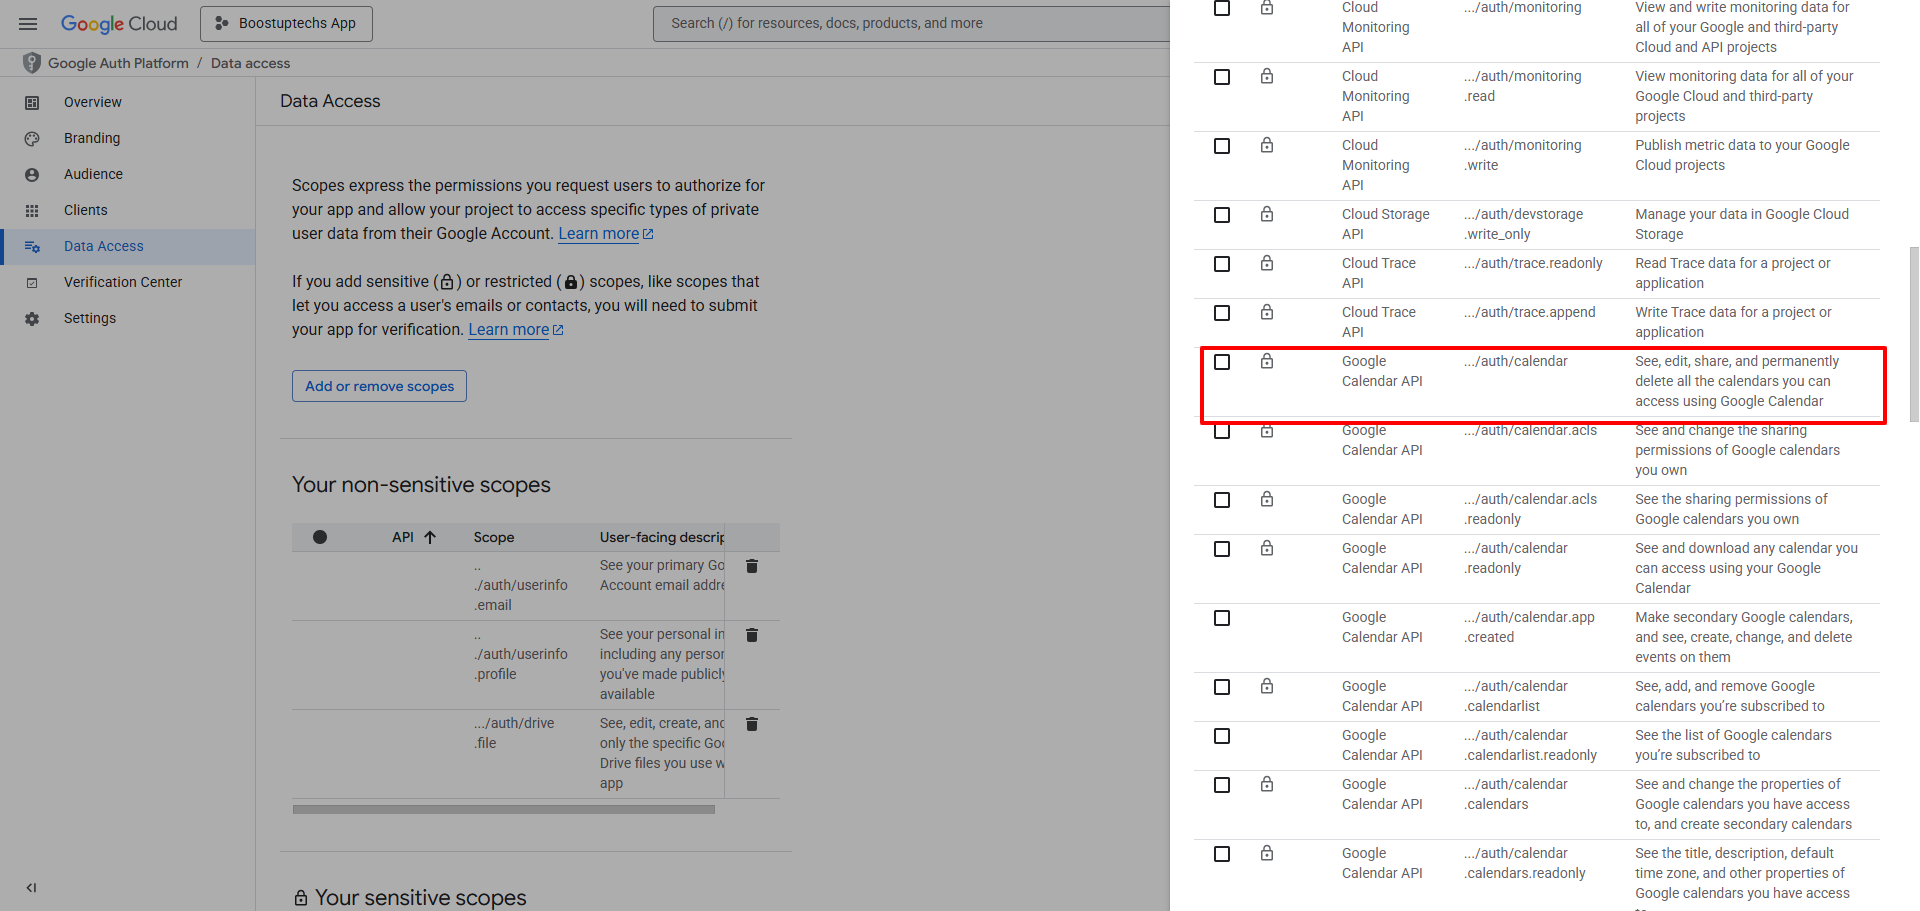Click the Clients grid icon in sidebar

click(32, 210)
